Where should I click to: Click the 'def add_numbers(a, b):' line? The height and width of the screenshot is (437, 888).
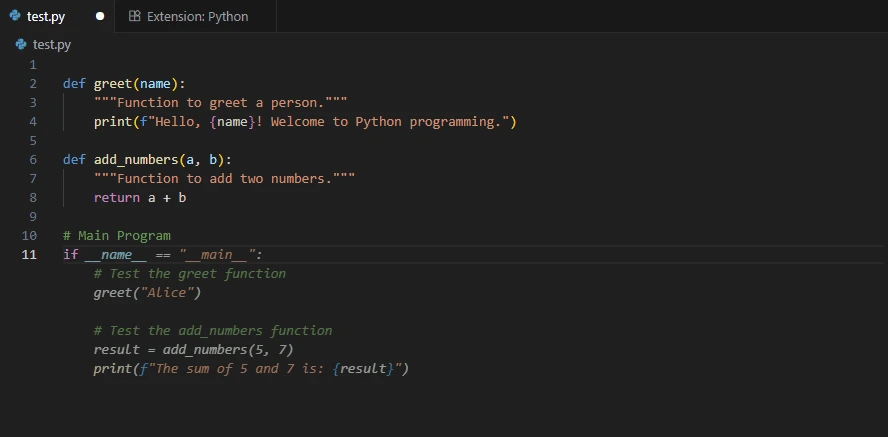pyautogui.click(x=147, y=160)
